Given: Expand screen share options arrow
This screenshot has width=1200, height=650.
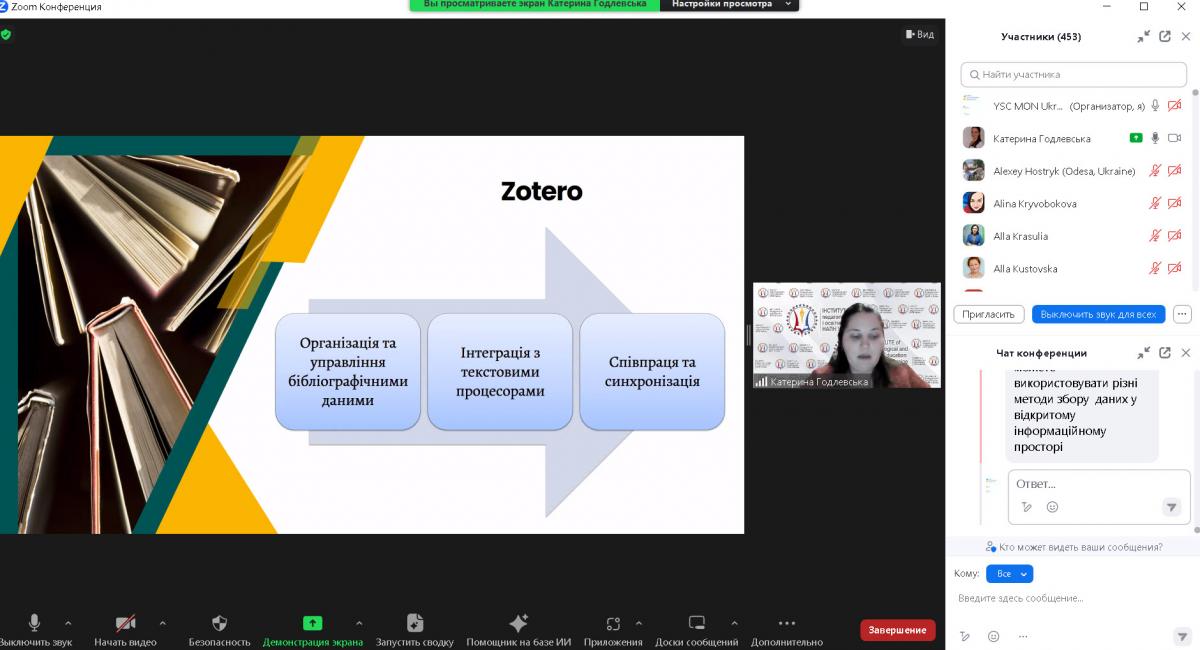Looking at the screenshot, I should 359,622.
